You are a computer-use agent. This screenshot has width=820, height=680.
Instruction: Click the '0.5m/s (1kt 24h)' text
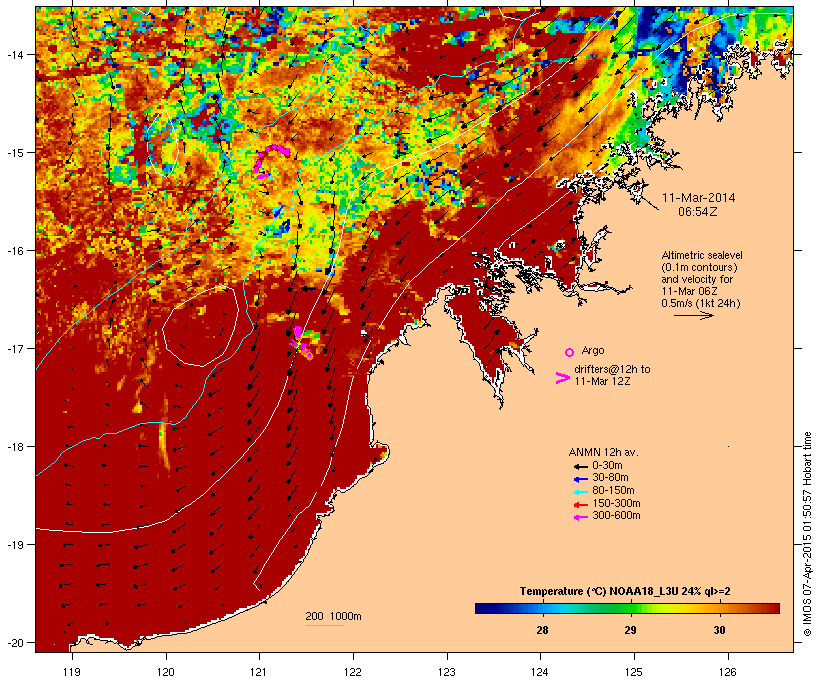[701, 303]
